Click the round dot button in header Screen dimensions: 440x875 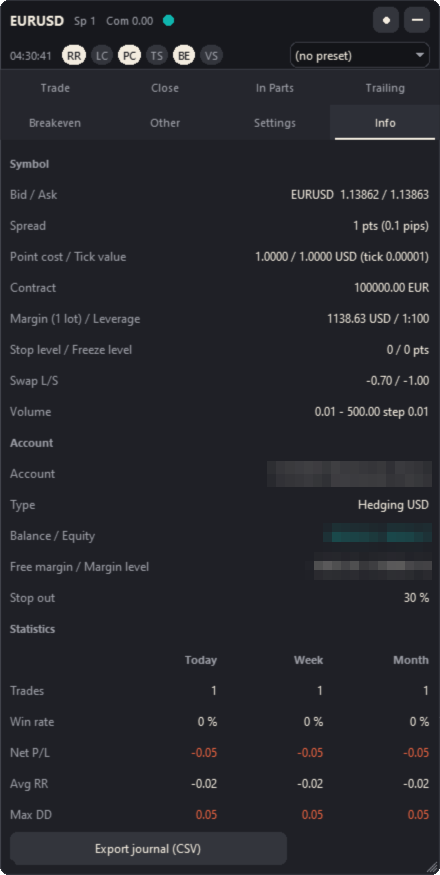click(386, 21)
